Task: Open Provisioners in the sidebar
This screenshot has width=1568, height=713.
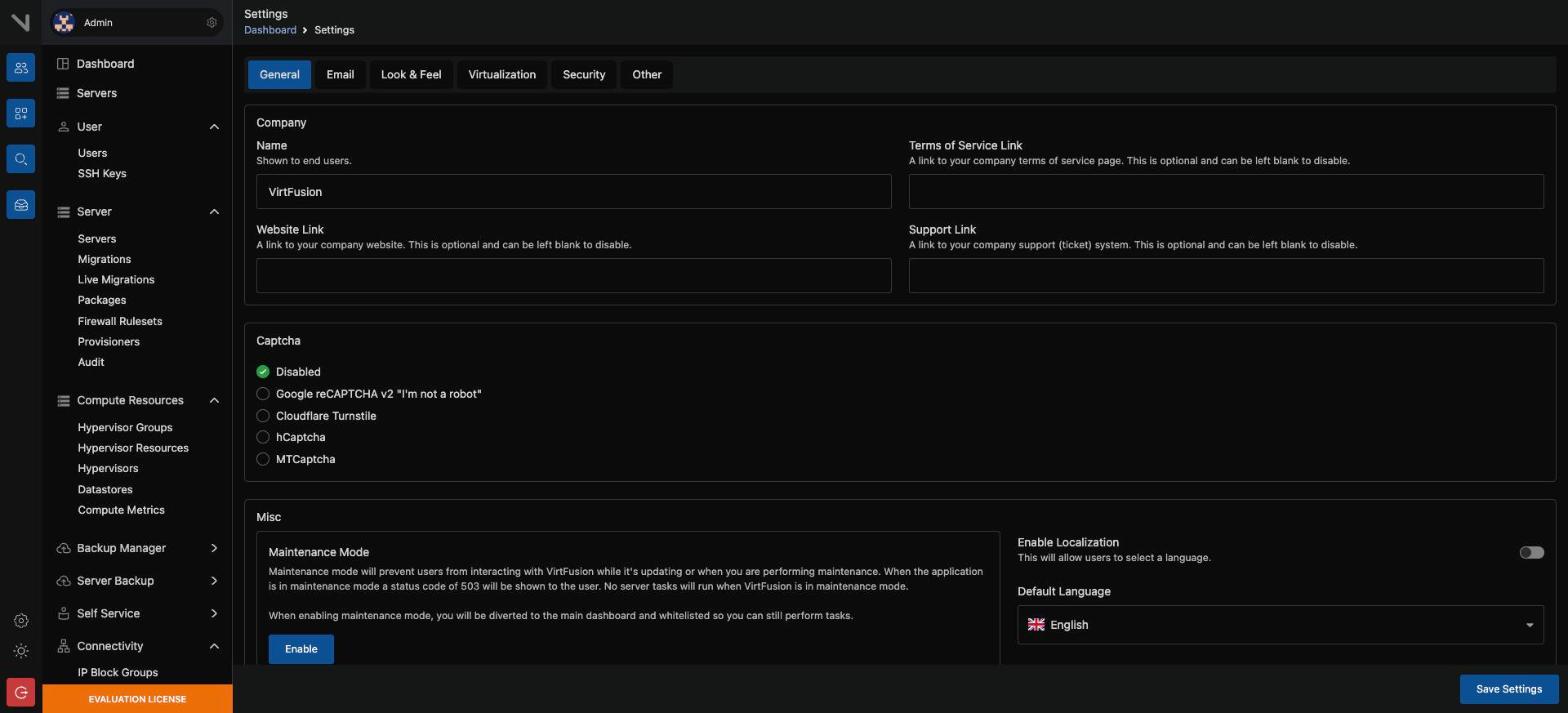Action: 109,342
